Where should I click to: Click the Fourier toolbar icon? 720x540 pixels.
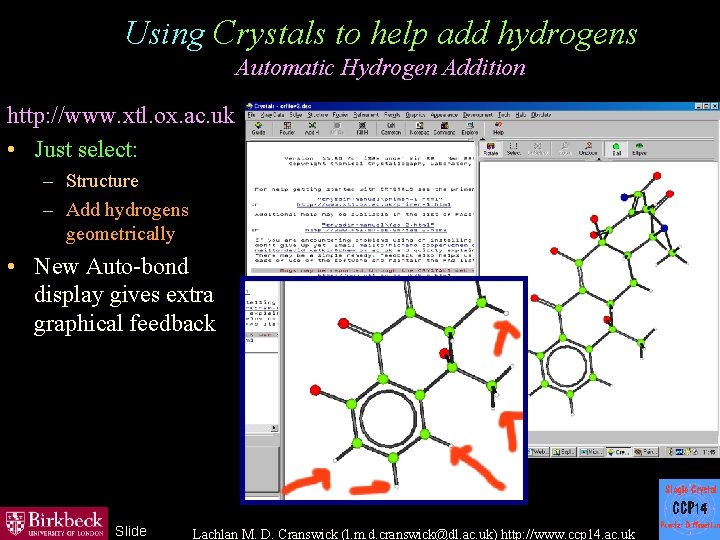click(287, 128)
